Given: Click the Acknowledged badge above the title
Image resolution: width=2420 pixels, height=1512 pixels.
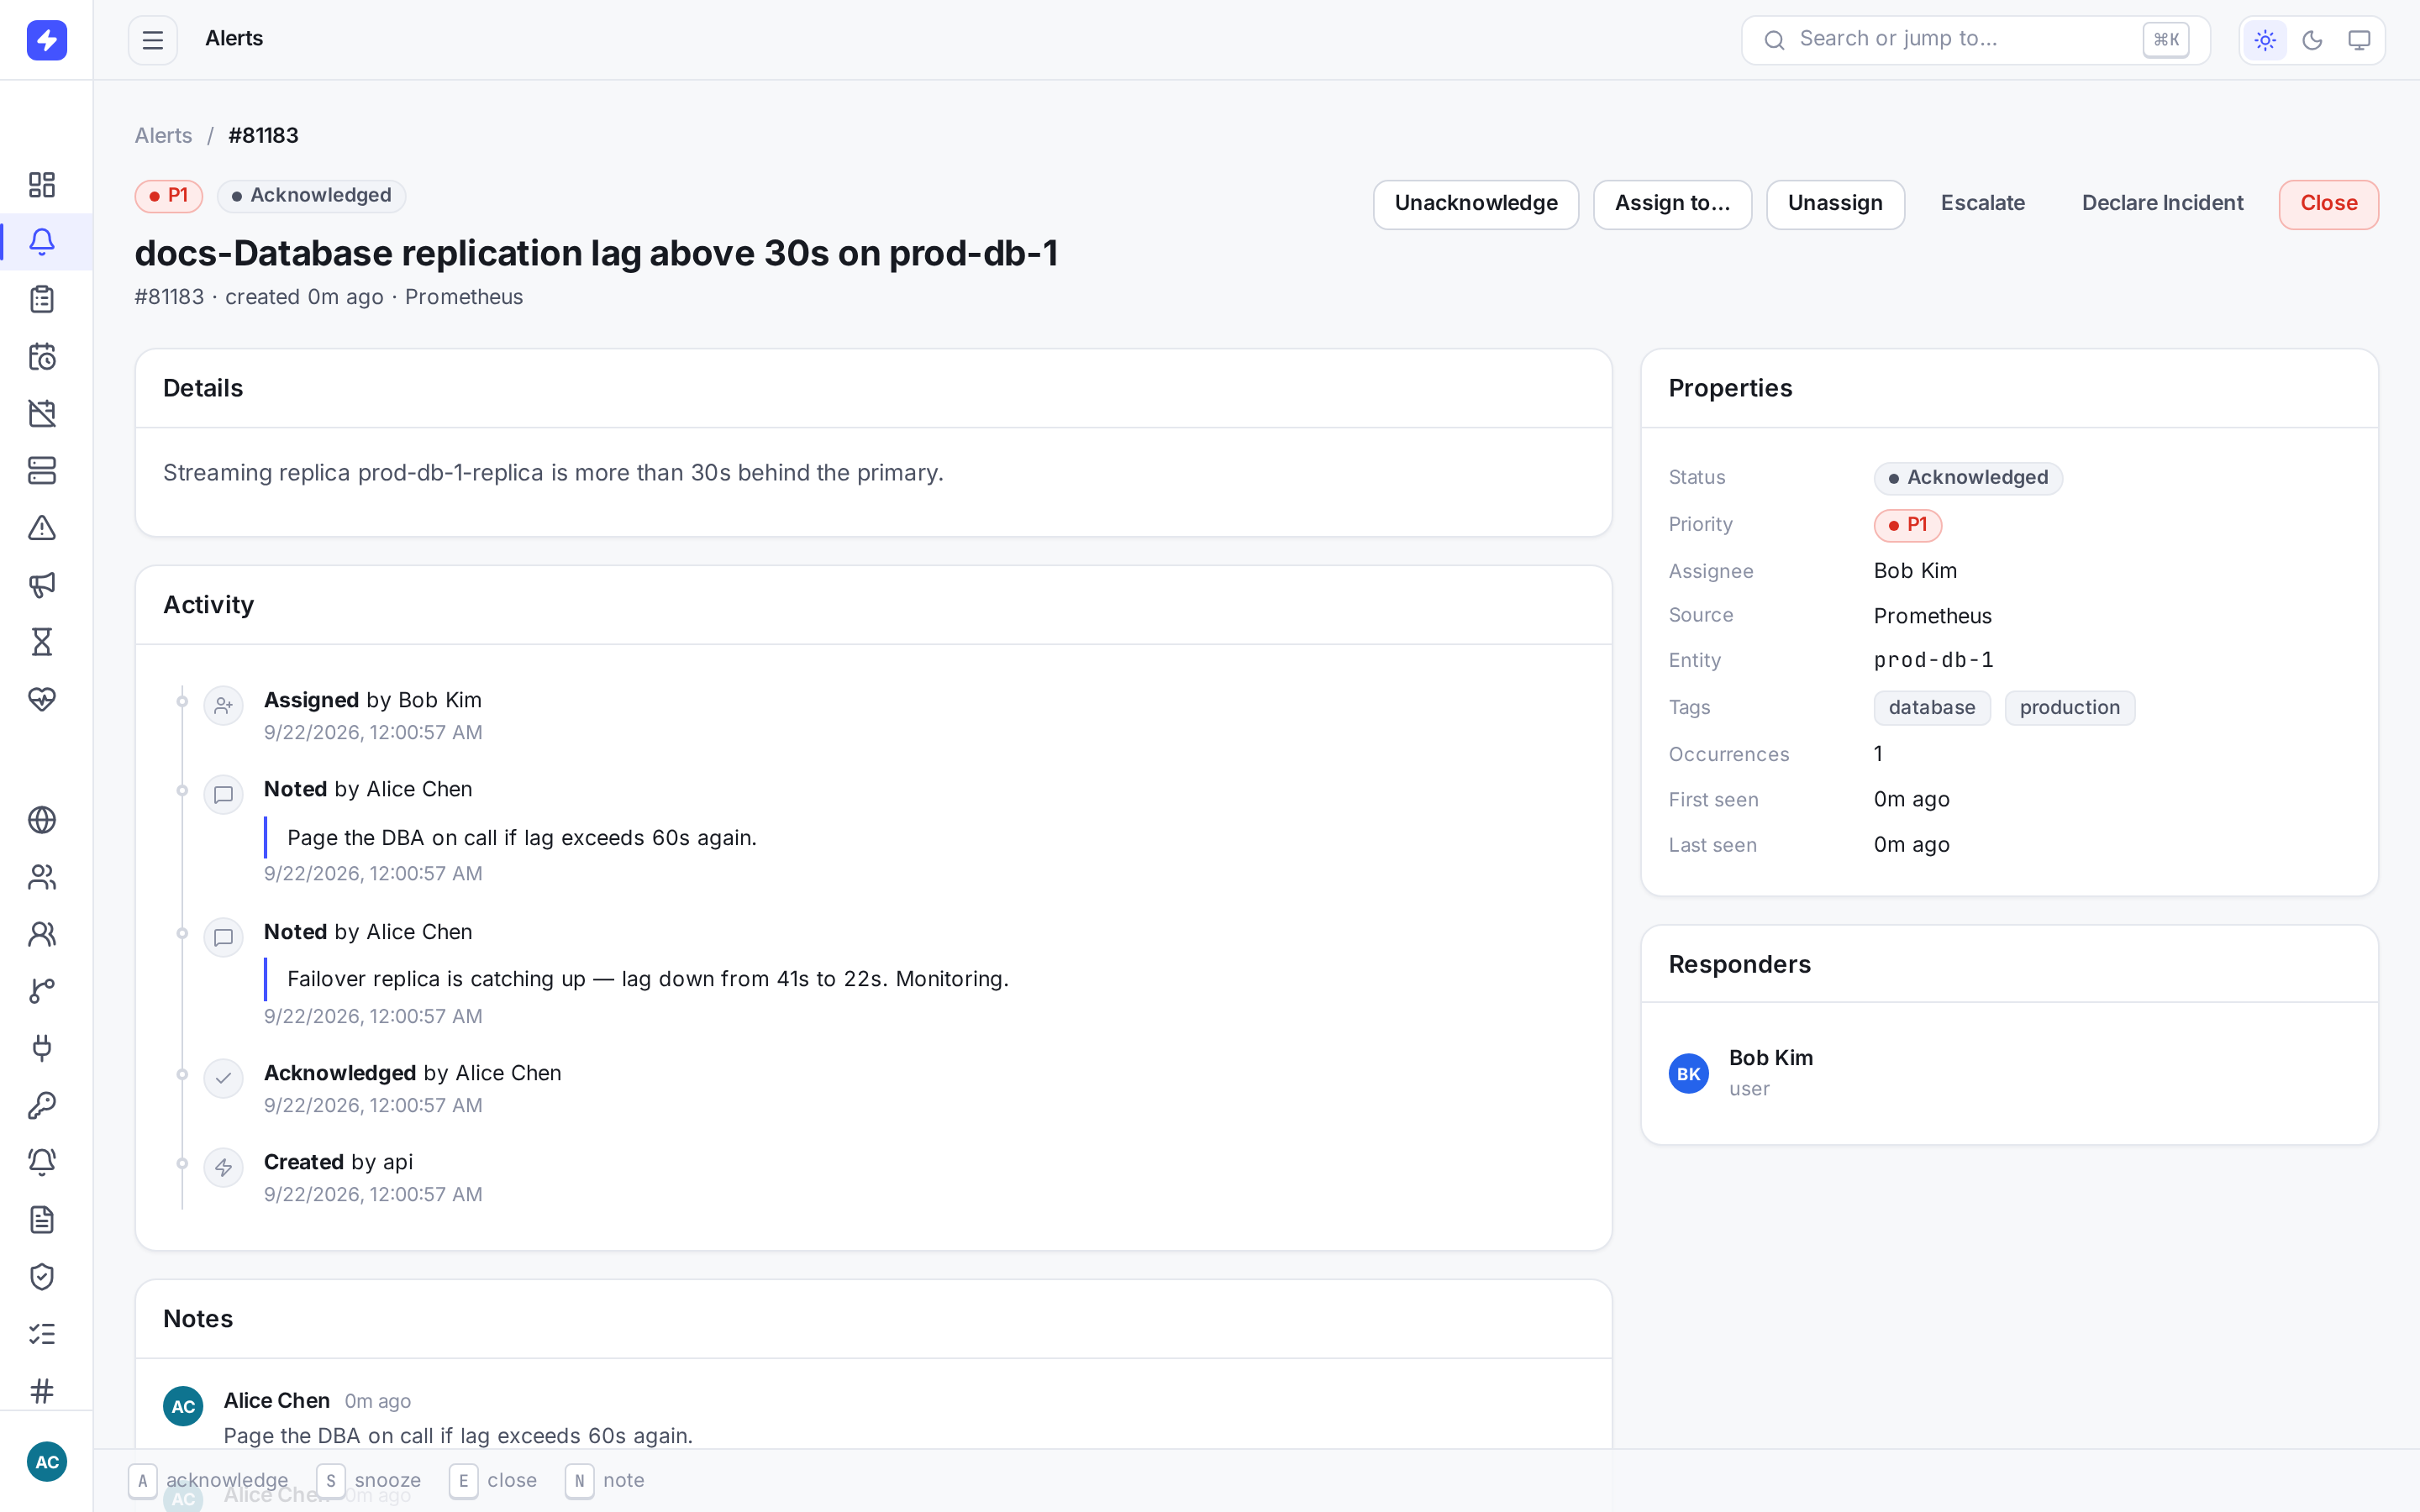Looking at the screenshot, I should (311, 196).
